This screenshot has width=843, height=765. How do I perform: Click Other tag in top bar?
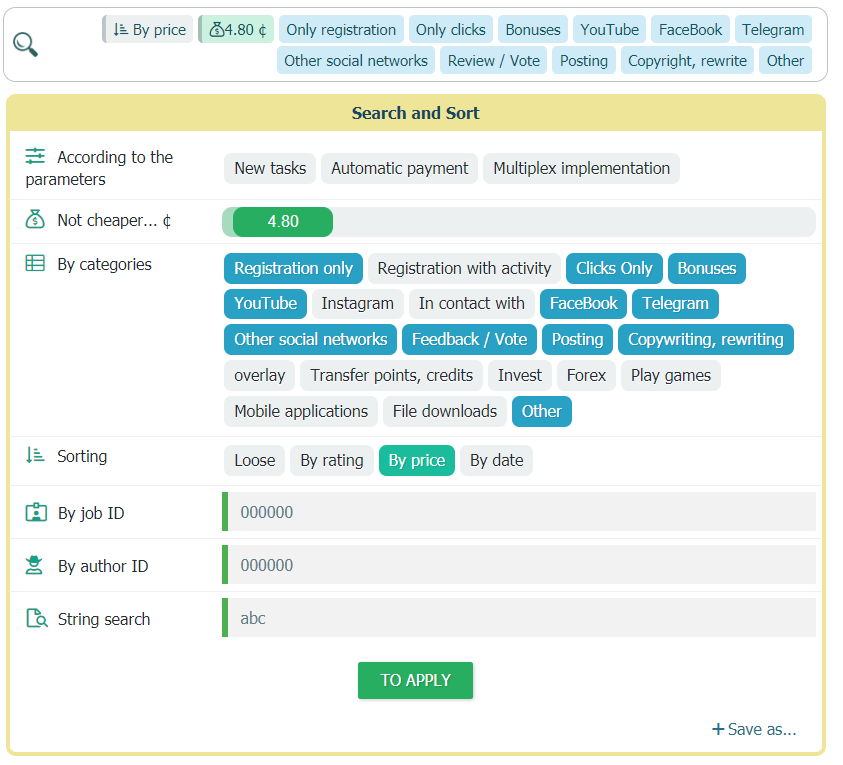pos(785,60)
